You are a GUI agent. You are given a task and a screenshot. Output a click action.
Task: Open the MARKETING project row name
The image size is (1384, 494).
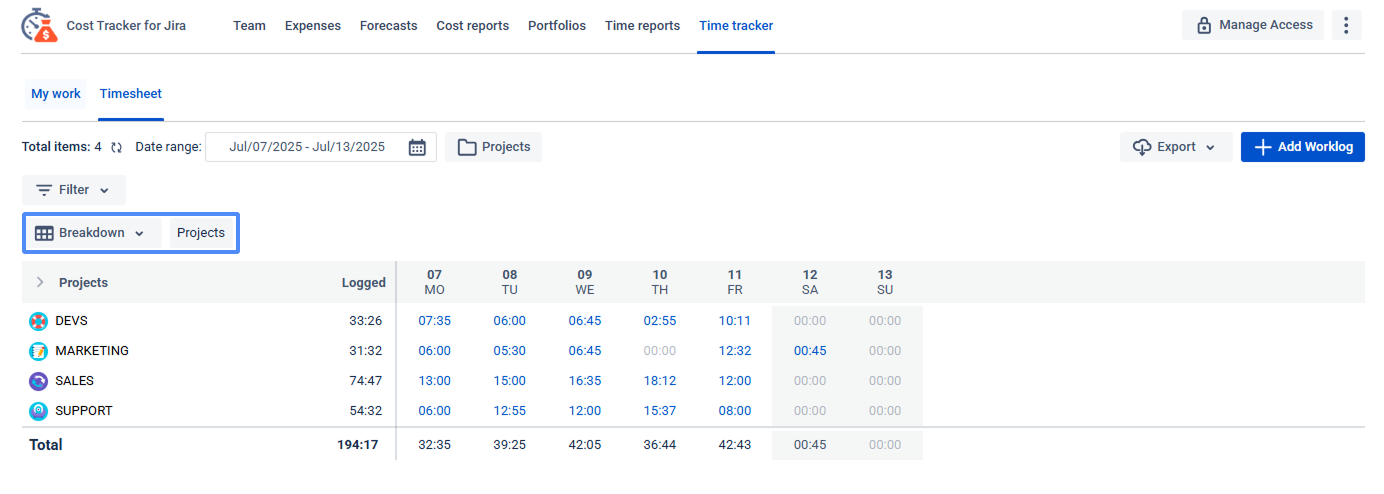92,351
